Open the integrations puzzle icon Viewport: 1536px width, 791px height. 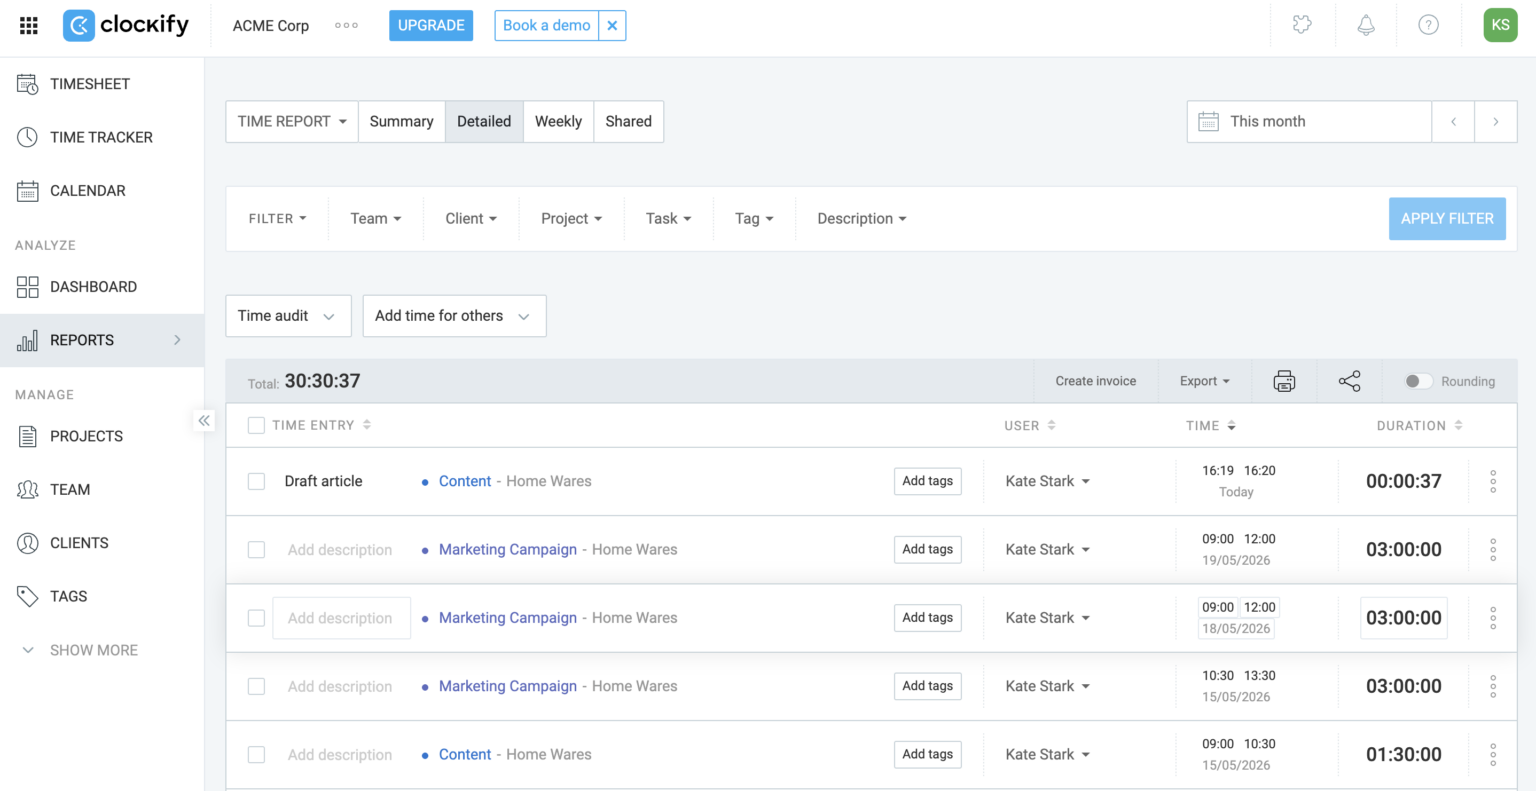(x=1302, y=25)
